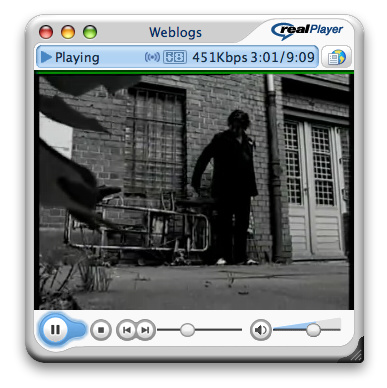The height and width of the screenshot is (388, 387).
Task: Click the video display area
Action: click(x=194, y=192)
